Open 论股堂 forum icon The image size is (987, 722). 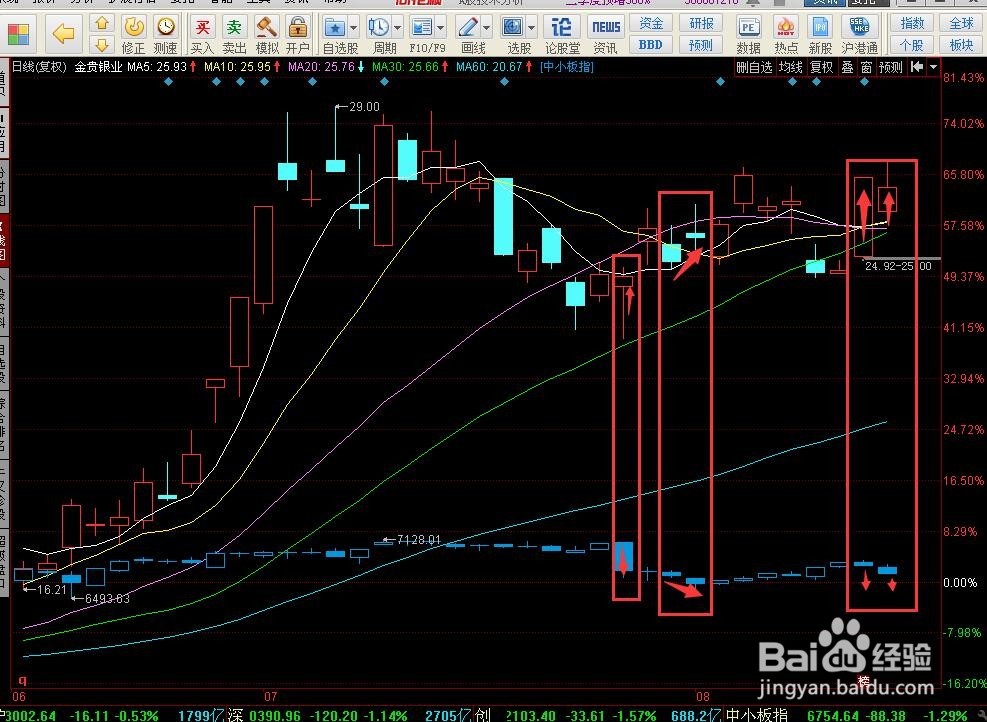(562, 35)
